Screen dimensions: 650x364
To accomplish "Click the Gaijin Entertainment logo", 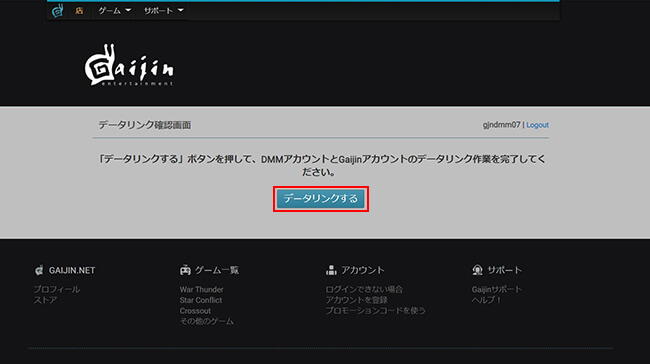I will (x=129, y=65).
